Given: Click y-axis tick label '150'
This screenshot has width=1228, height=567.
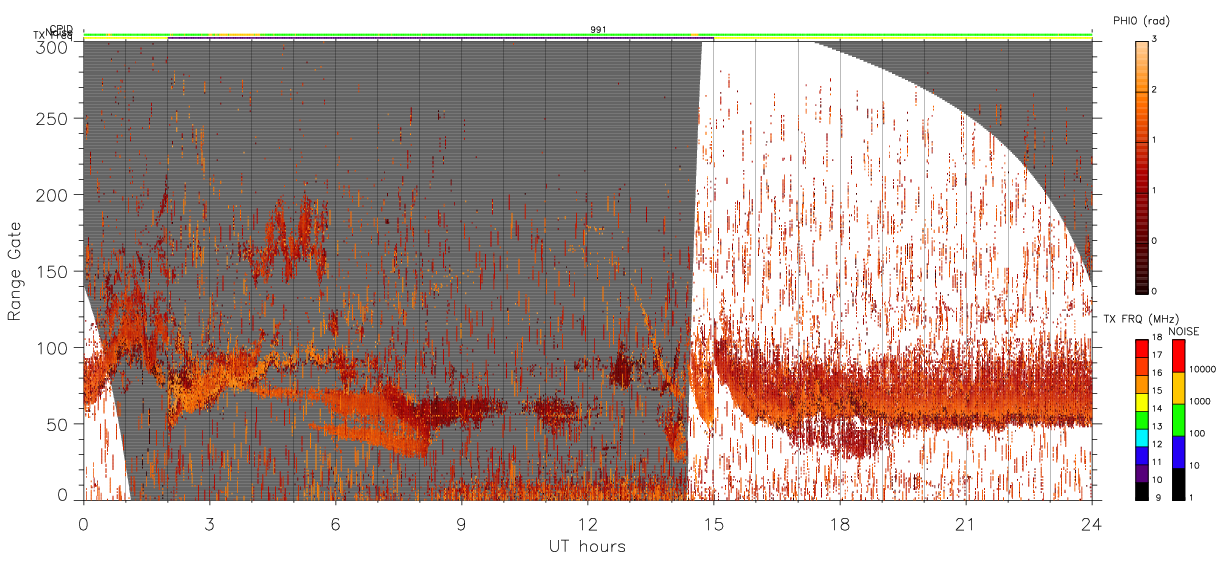Looking at the screenshot, I should coord(52,271).
